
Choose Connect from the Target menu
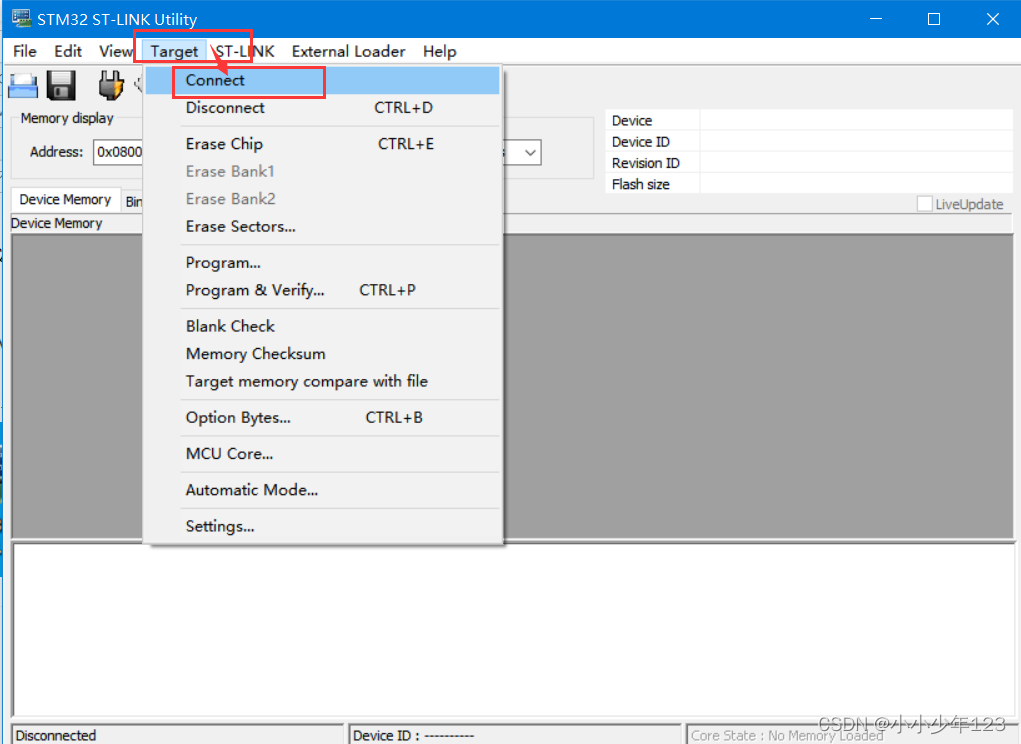point(322,81)
